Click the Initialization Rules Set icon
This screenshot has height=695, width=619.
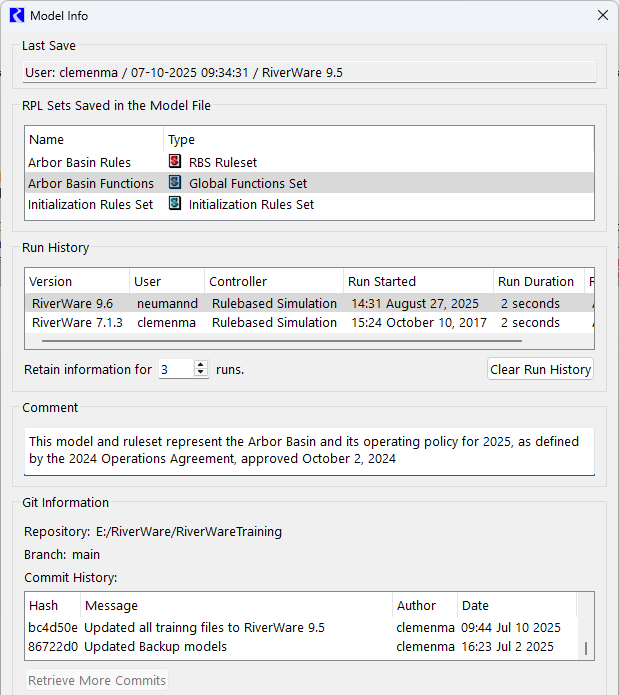click(175, 204)
